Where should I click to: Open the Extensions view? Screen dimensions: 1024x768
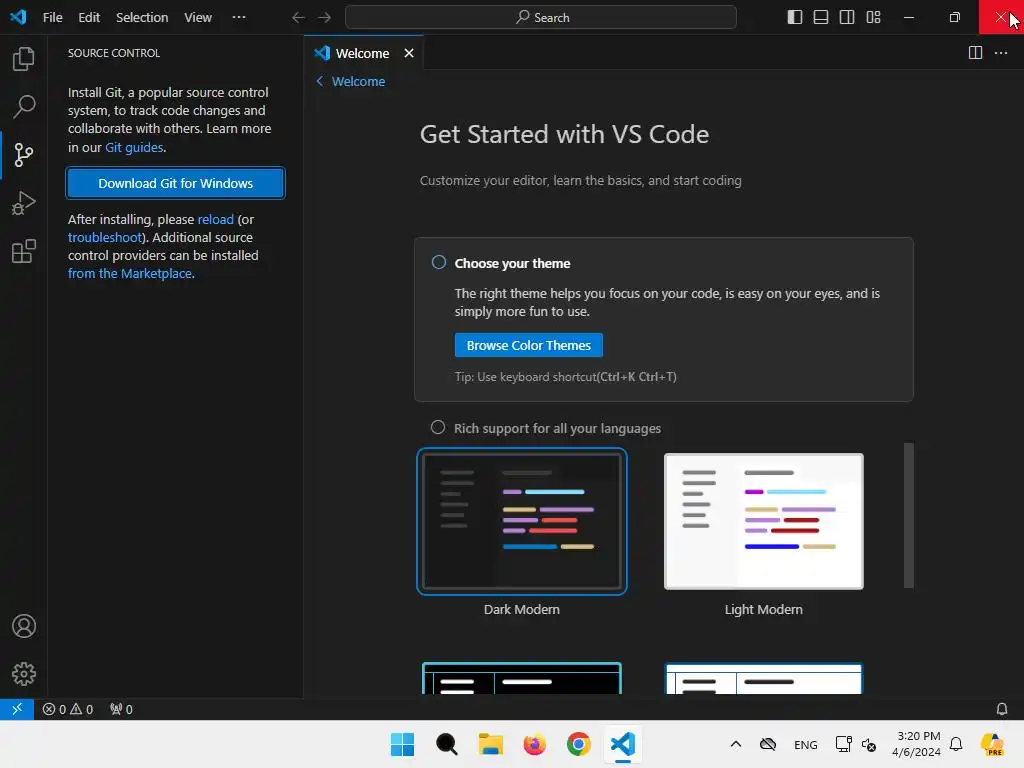click(x=24, y=251)
